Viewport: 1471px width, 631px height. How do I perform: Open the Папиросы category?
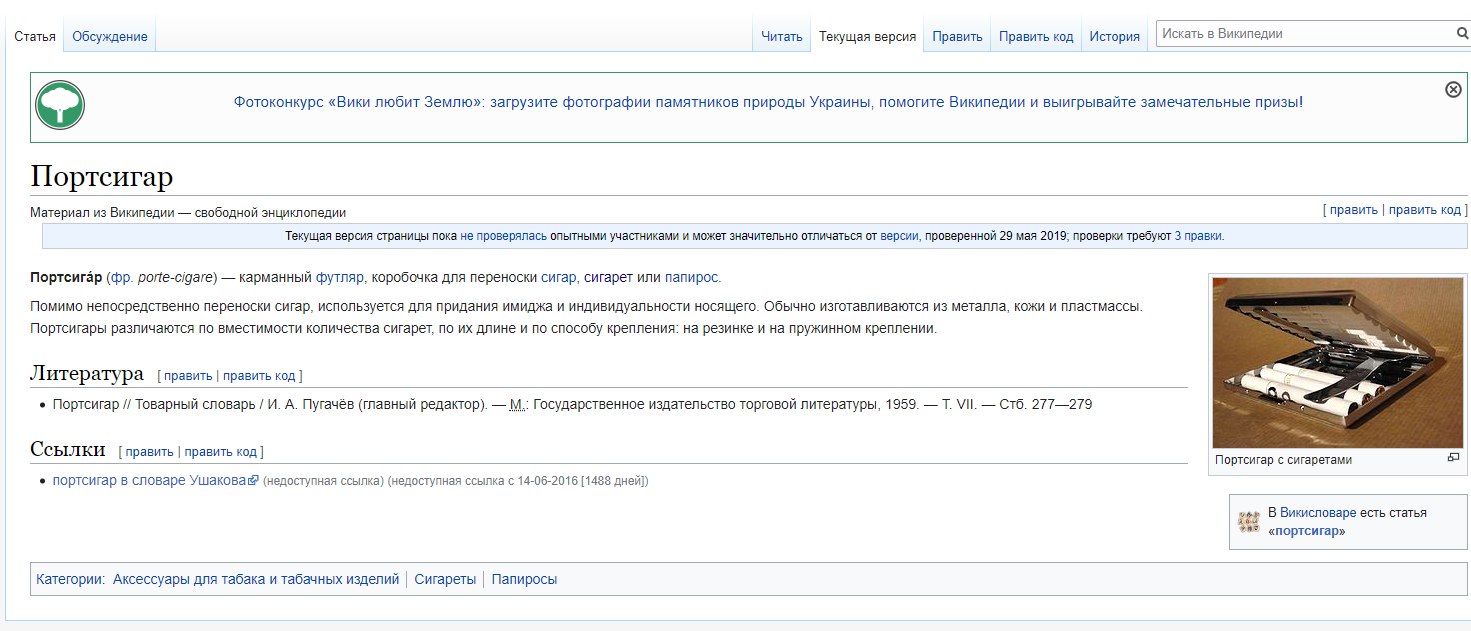coord(524,579)
